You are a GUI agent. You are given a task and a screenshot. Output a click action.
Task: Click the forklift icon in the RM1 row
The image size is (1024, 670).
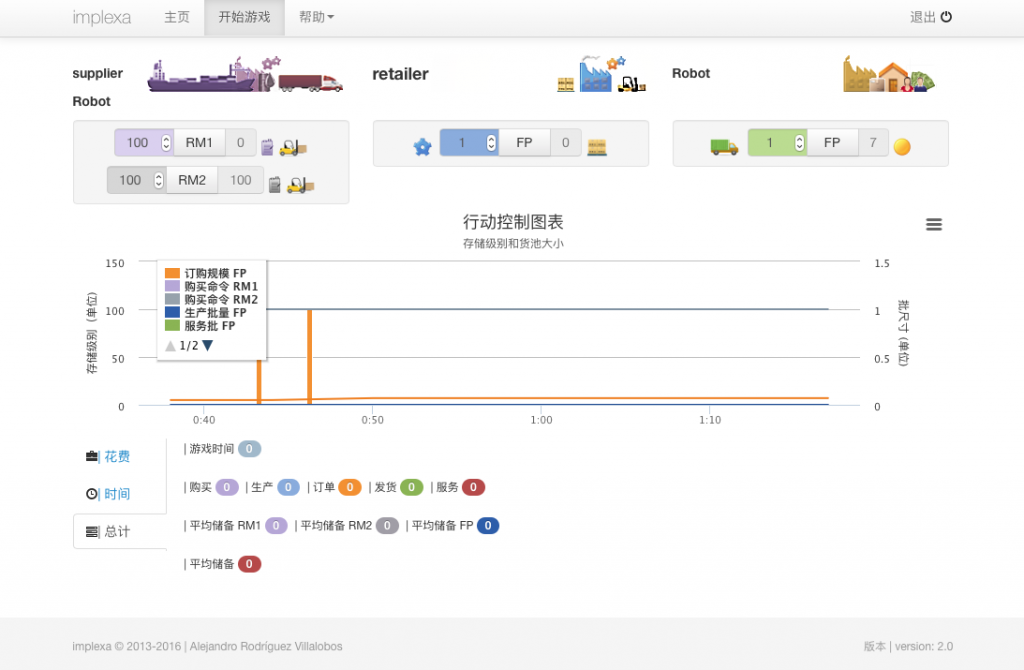click(x=293, y=146)
